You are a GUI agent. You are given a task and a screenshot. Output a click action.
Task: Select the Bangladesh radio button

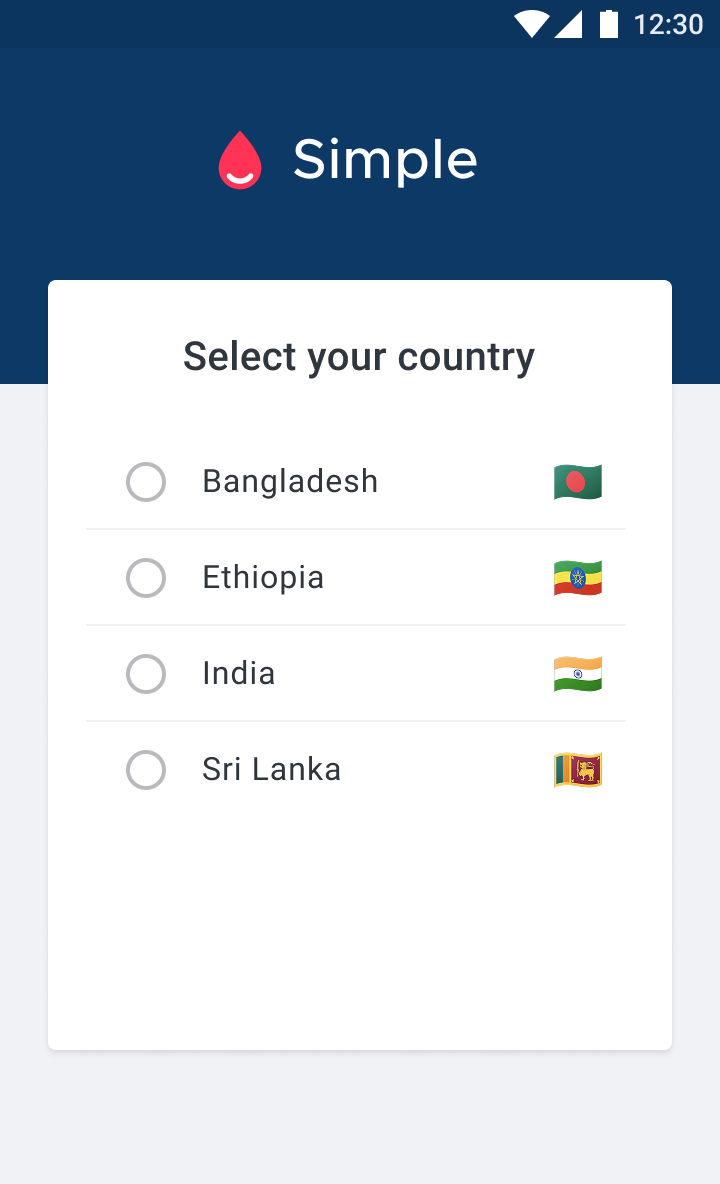point(146,482)
